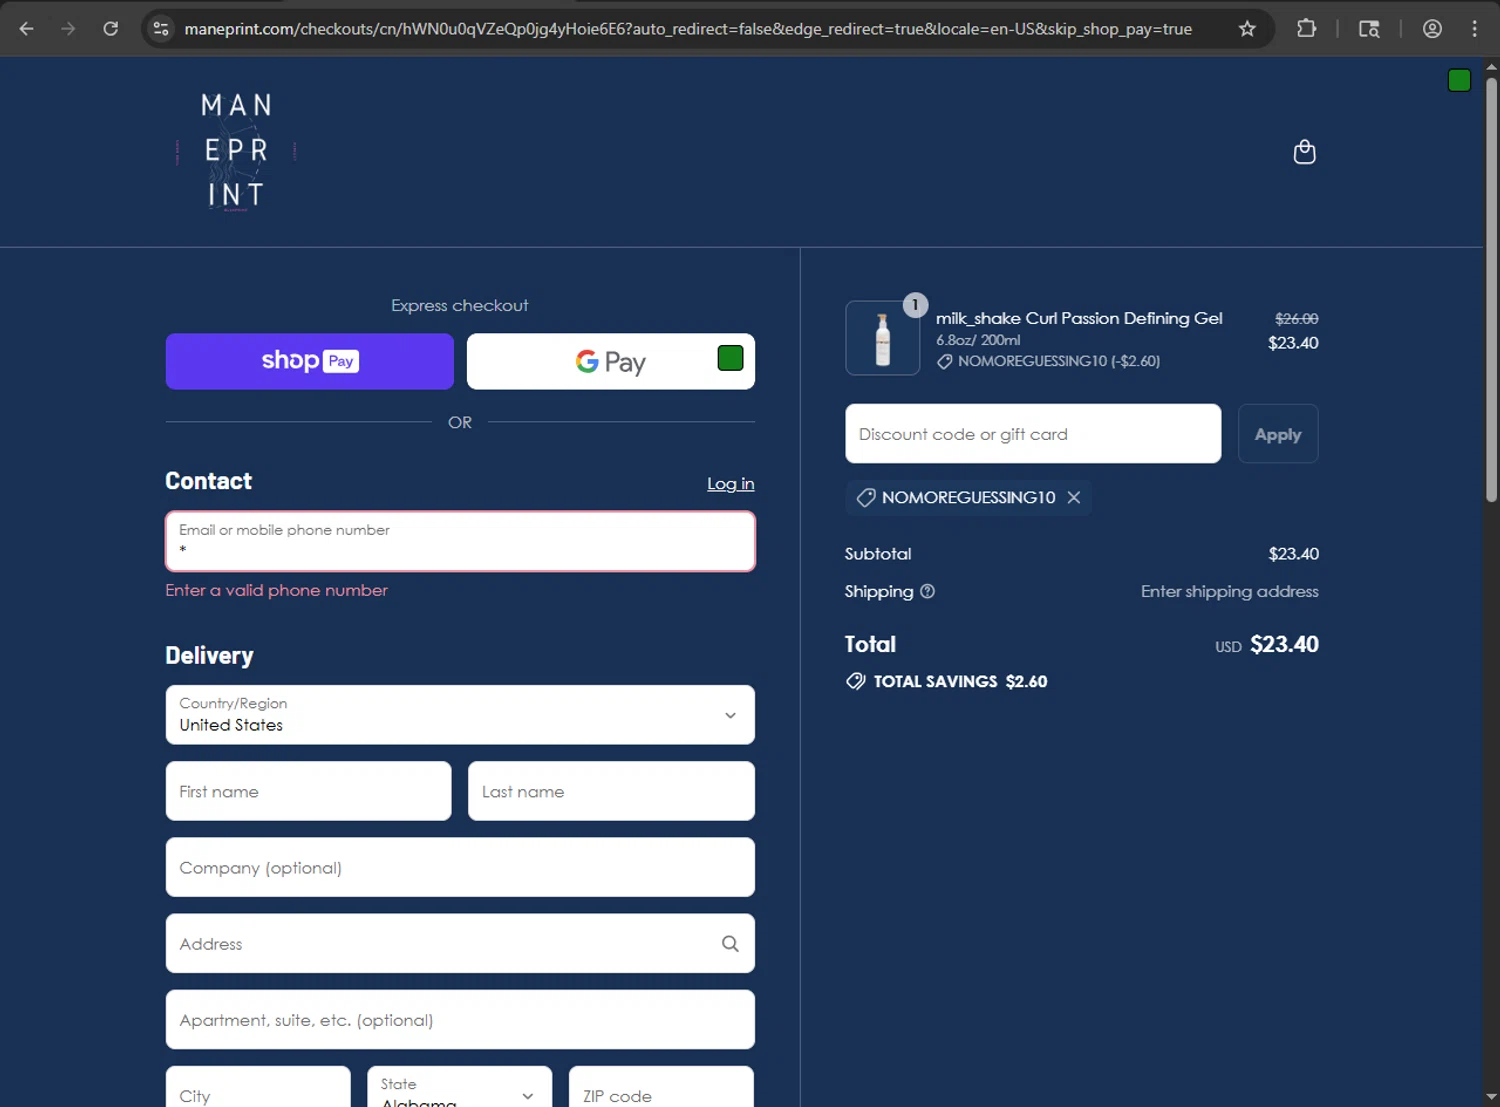The image size is (1500, 1107).
Task: Pay with Shop Pay
Action: (x=309, y=361)
